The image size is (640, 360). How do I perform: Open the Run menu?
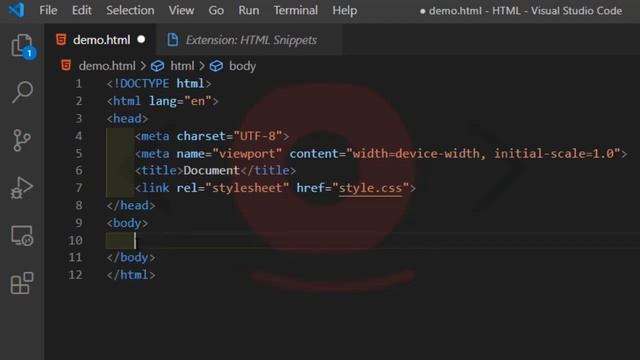(249, 10)
